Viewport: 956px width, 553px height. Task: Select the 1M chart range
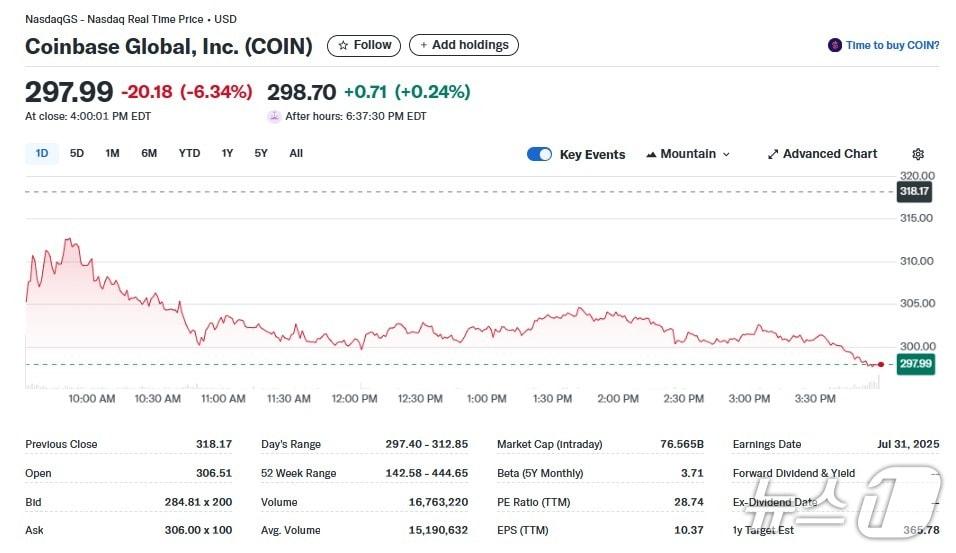(x=112, y=153)
